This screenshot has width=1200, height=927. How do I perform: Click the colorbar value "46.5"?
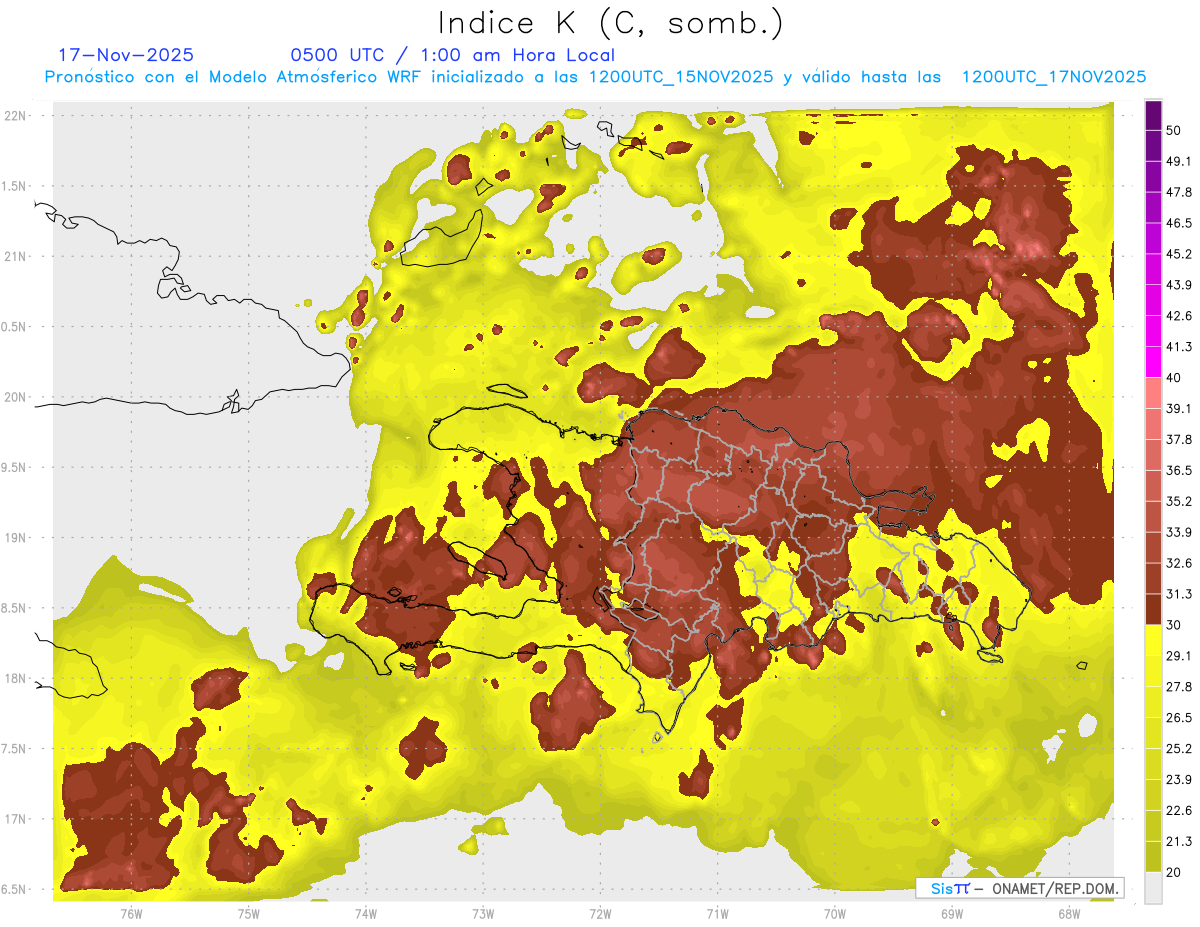pyautogui.click(x=1179, y=223)
